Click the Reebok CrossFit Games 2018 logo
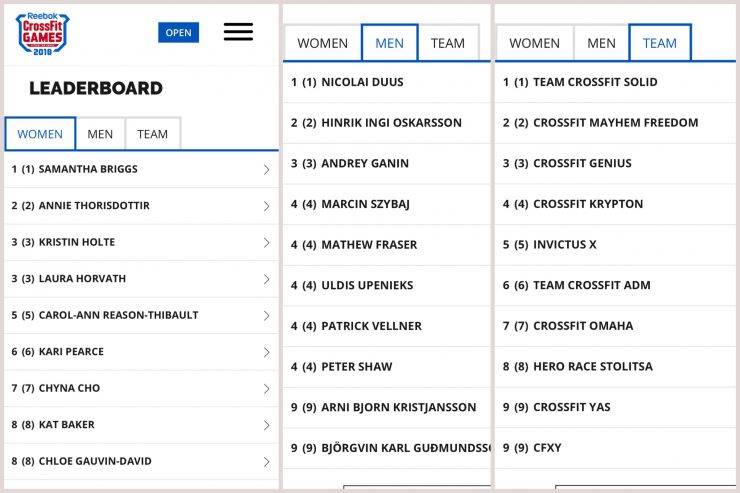 42,33
